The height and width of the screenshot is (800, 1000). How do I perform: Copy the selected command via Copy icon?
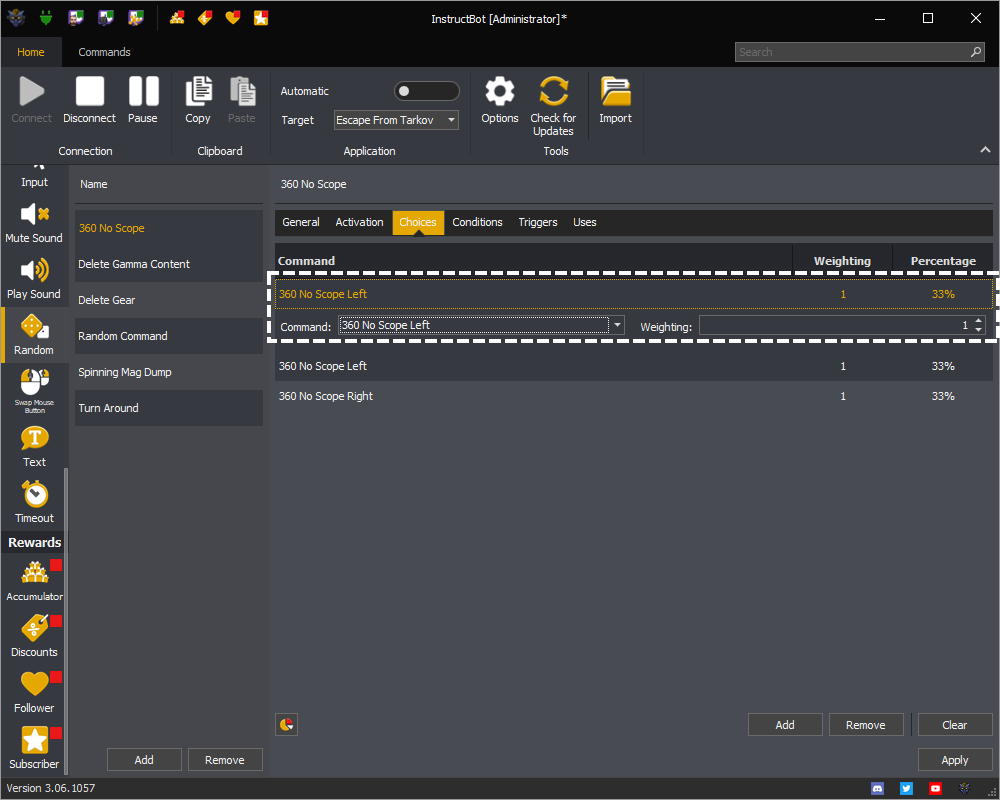pos(198,91)
